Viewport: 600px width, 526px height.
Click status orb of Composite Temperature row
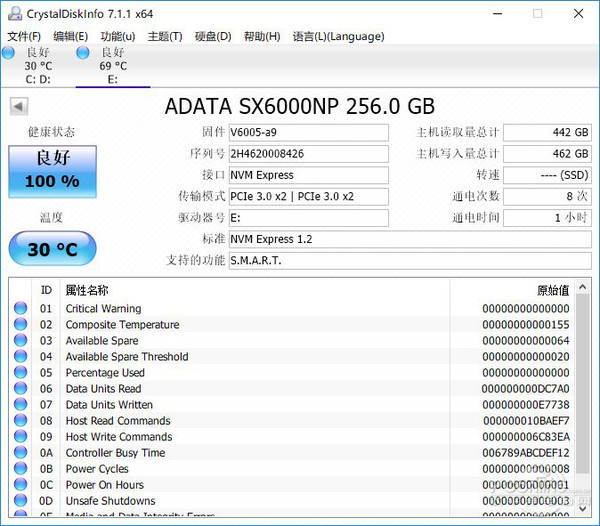pos(21,324)
